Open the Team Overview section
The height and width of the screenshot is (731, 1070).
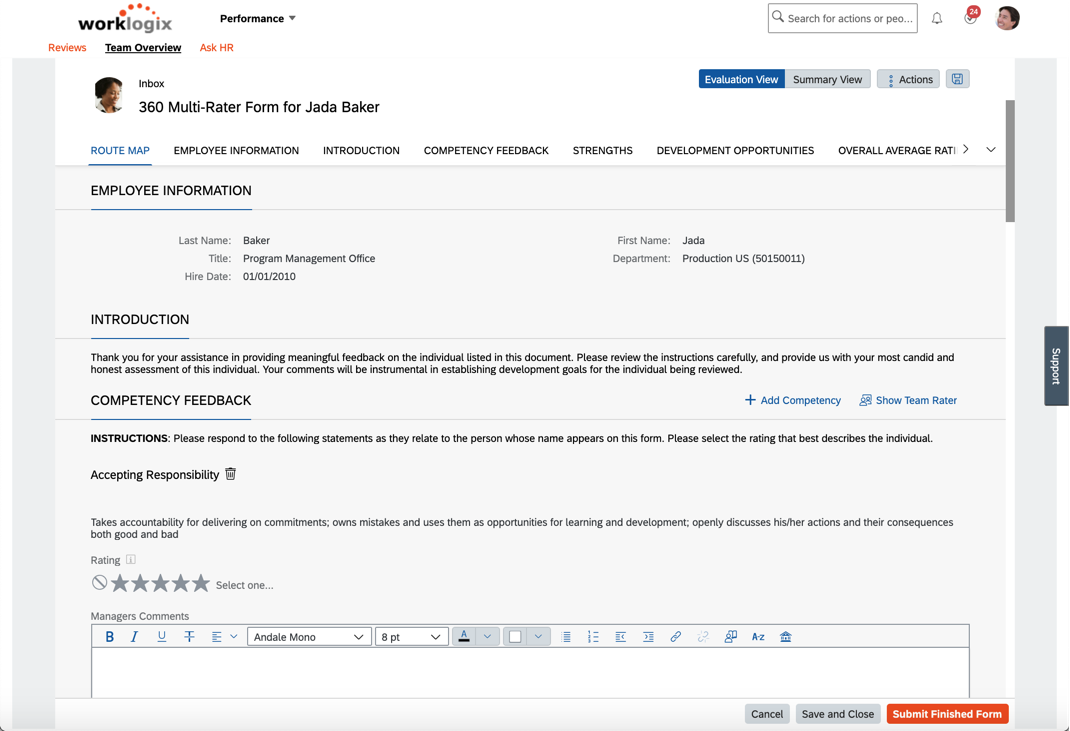[x=142, y=47]
